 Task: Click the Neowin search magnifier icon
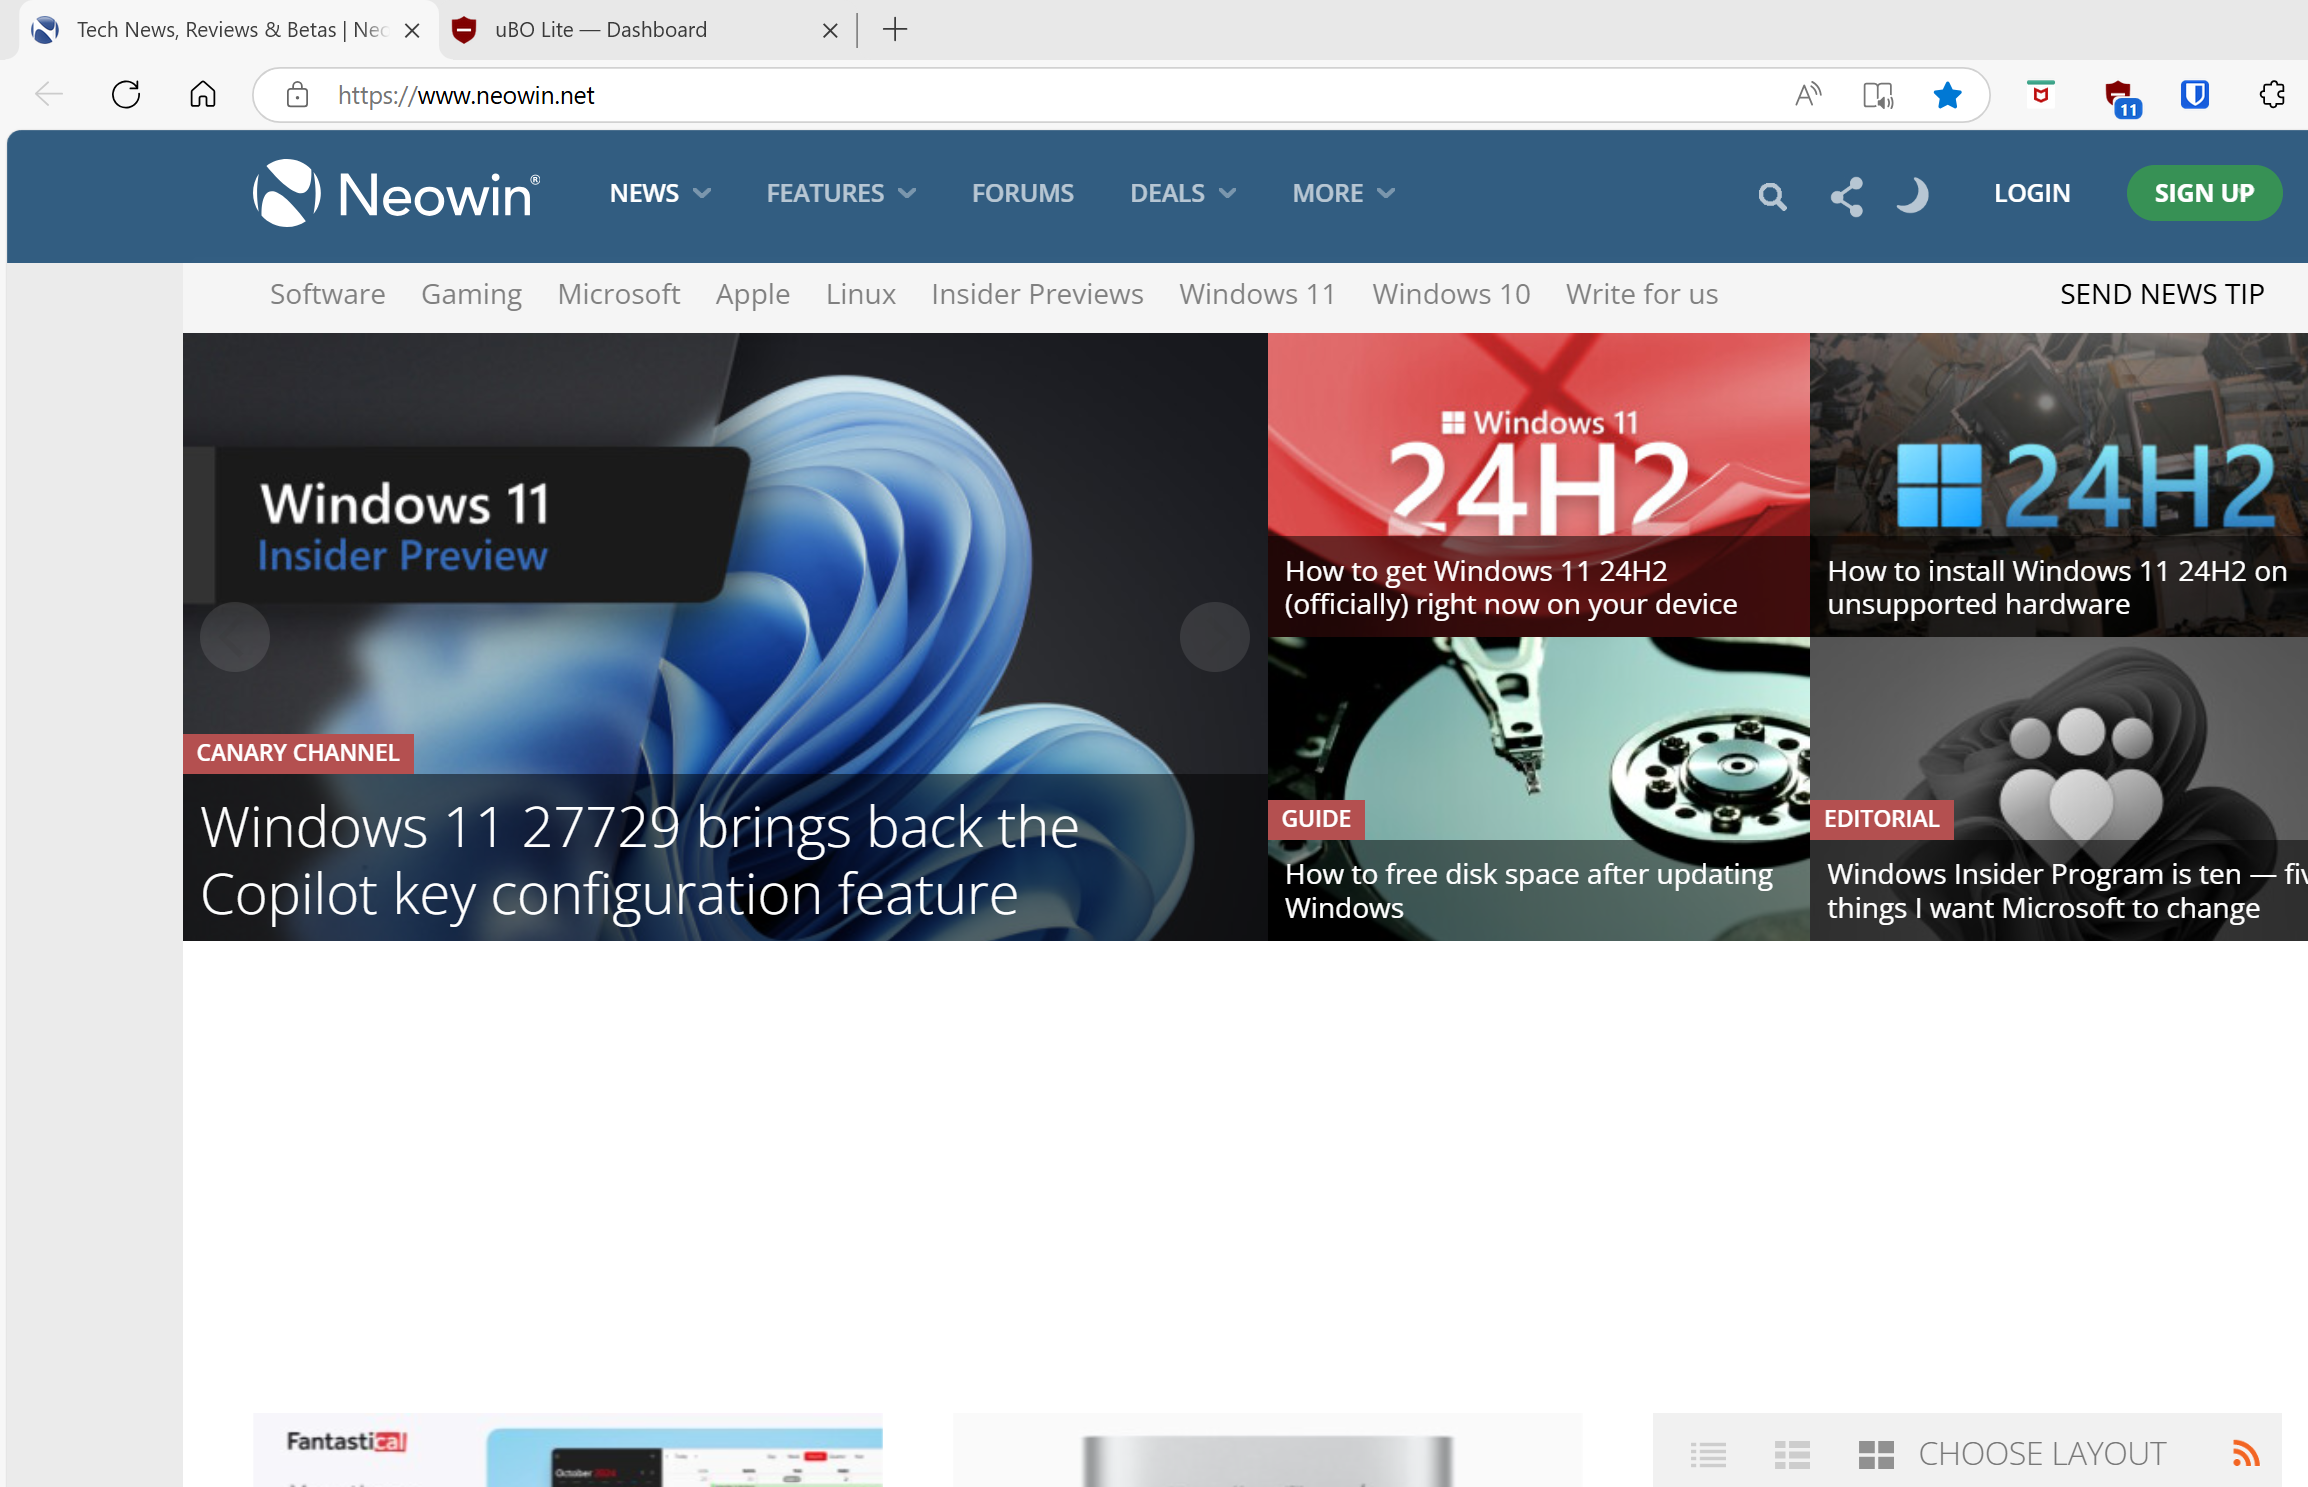pos(1771,196)
